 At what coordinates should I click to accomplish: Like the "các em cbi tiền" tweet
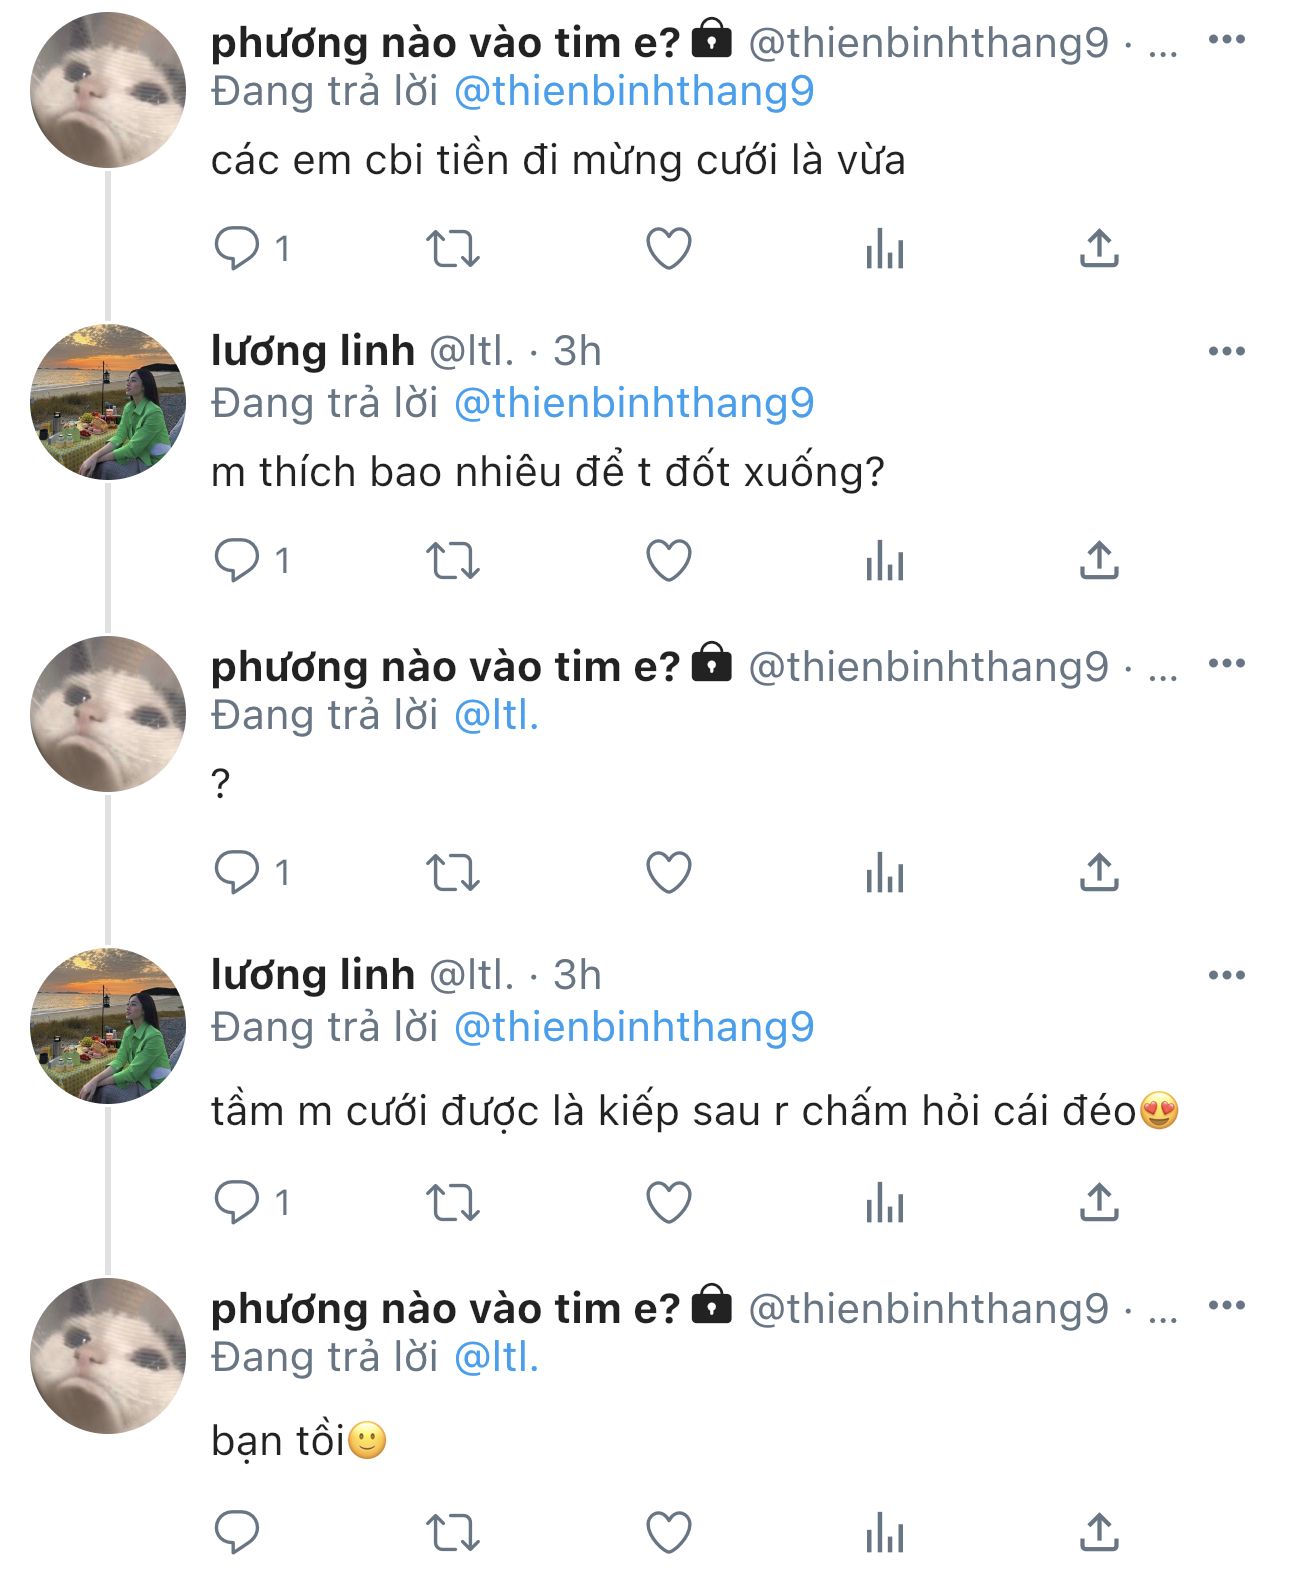pos(668,249)
